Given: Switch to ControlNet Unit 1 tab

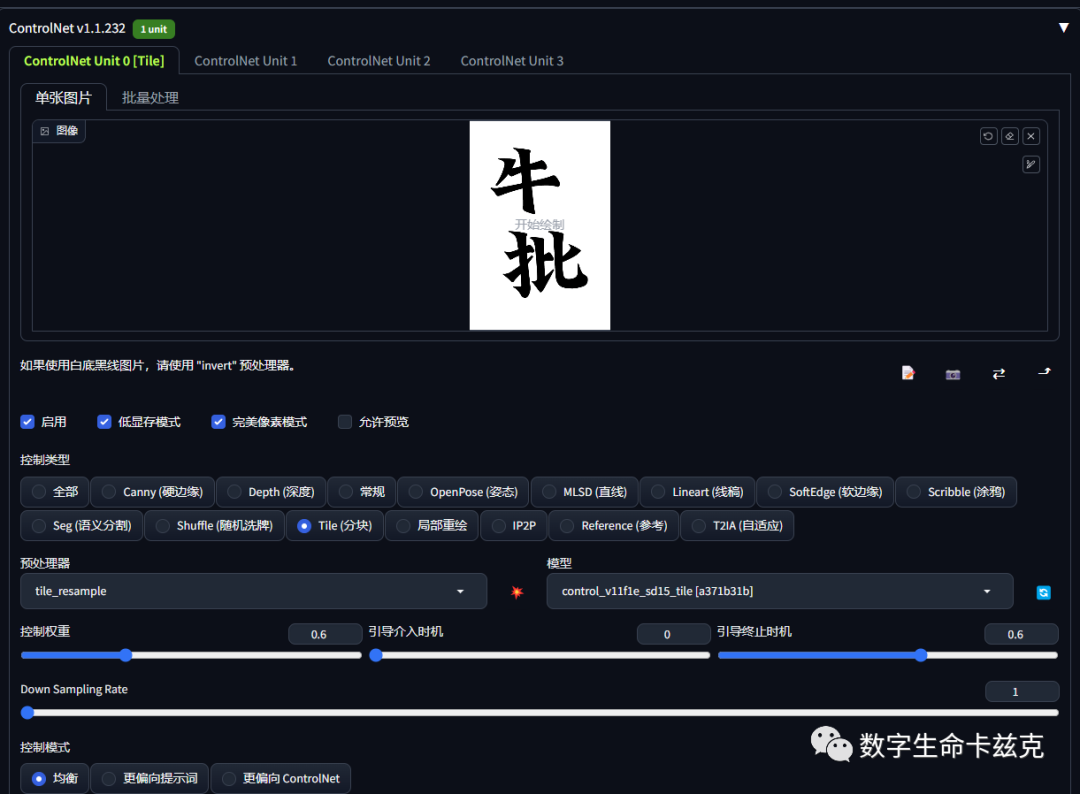Looking at the screenshot, I should tap(246, 61).
